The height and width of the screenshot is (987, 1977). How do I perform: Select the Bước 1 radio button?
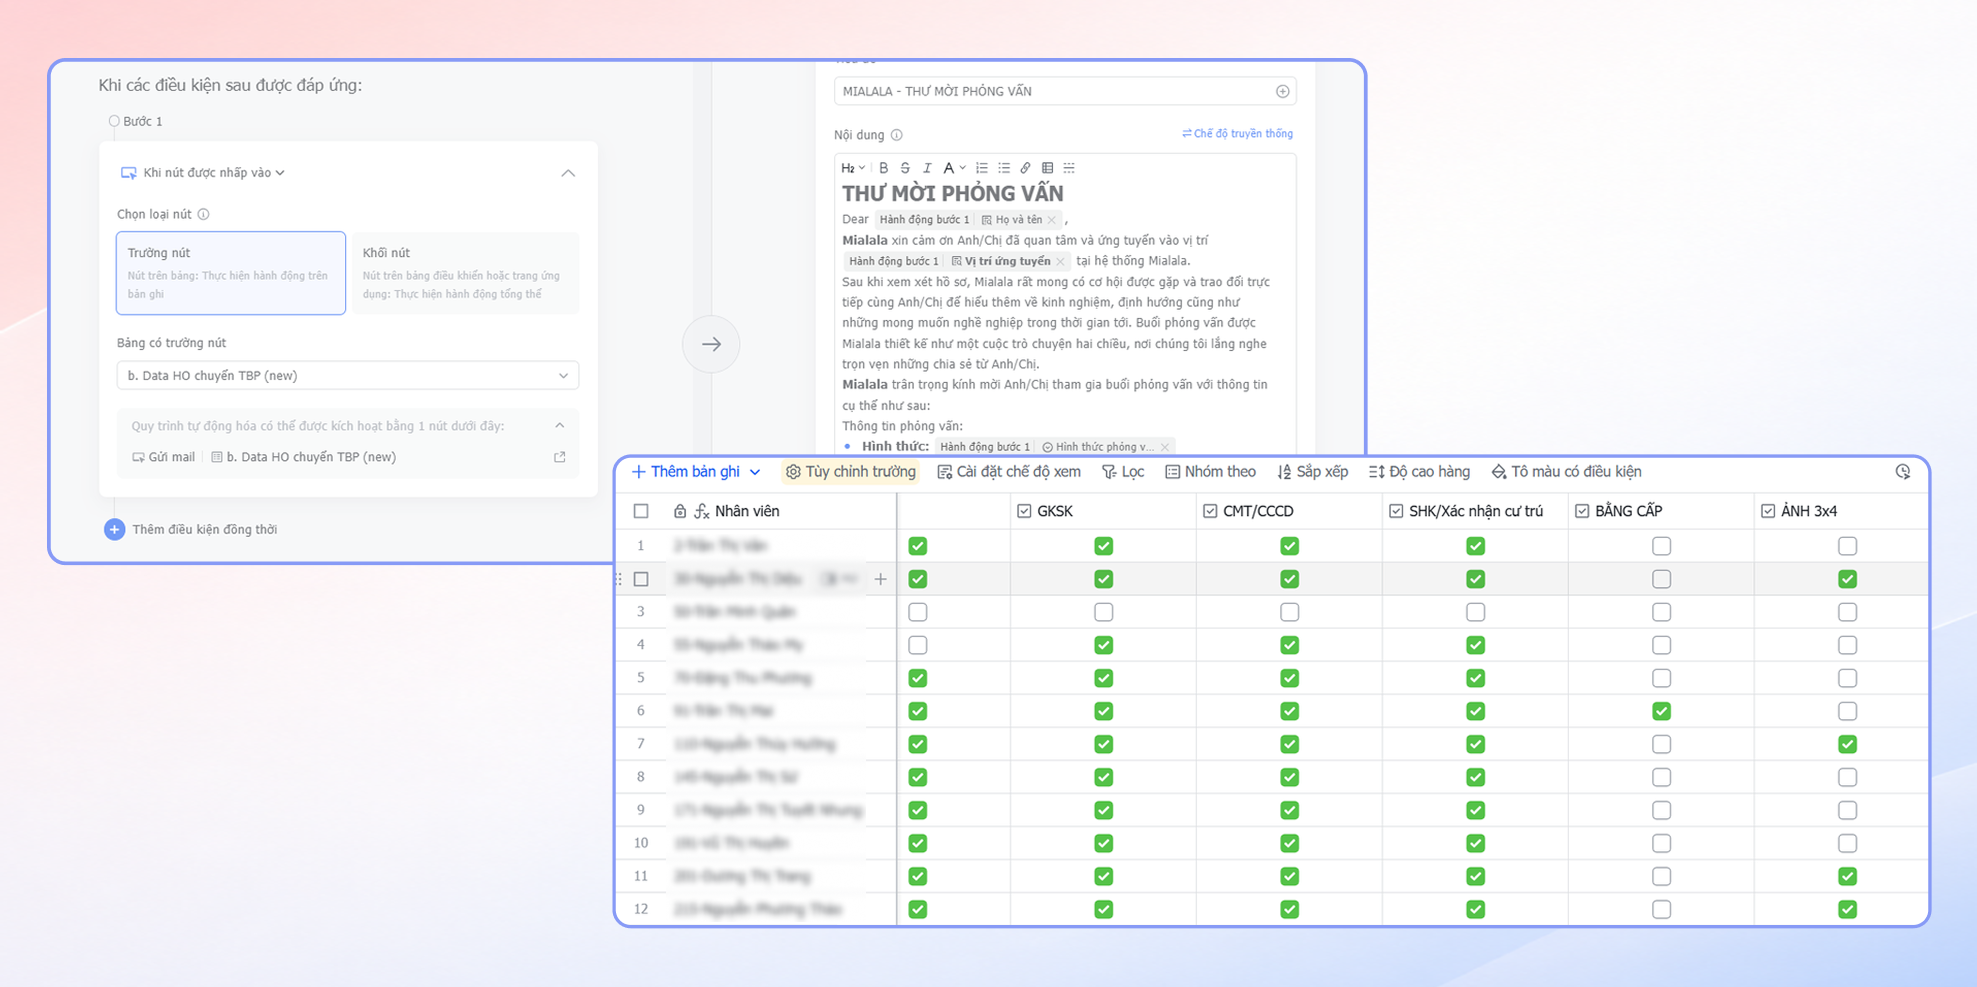[x=114, y=121]
